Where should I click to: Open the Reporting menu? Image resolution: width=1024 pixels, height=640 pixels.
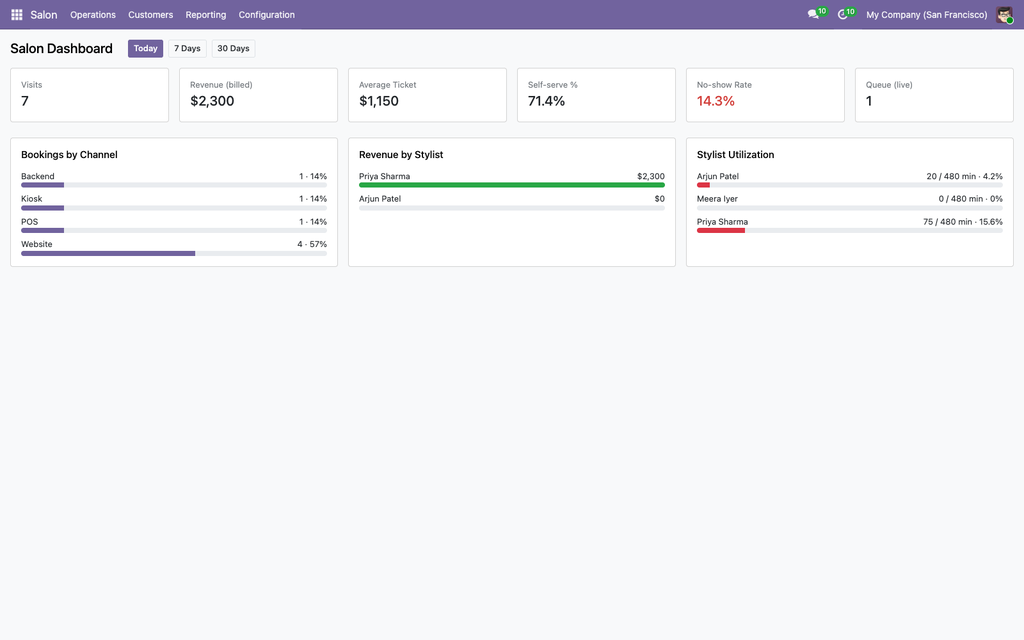tap(206, 14)
